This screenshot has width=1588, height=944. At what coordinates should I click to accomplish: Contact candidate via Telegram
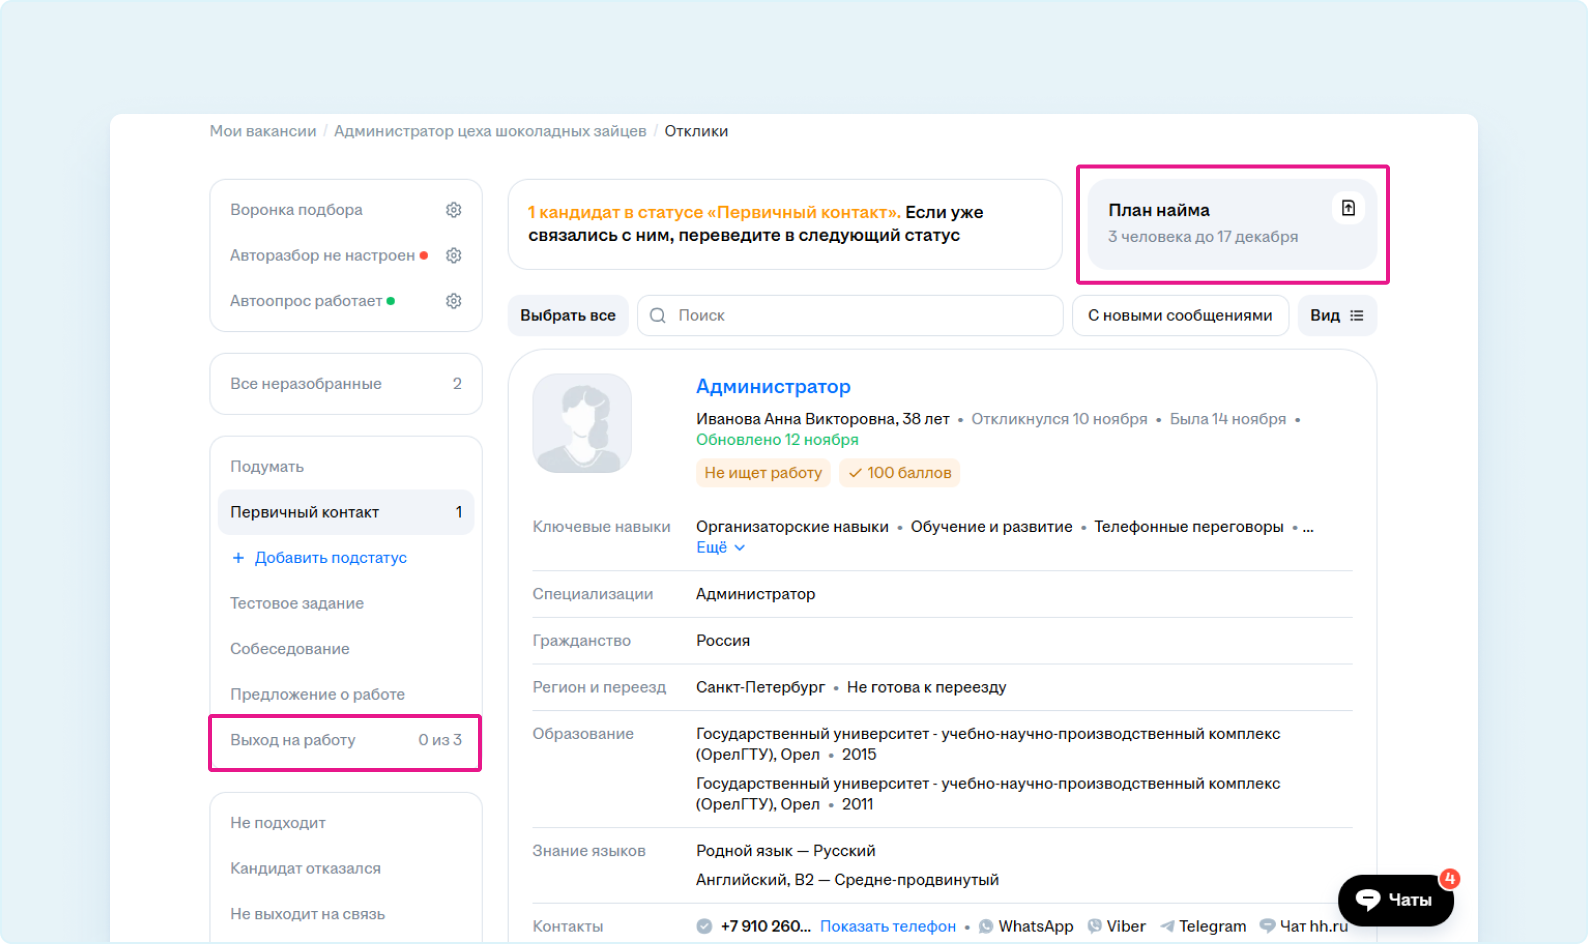[x=1202, y=926]
